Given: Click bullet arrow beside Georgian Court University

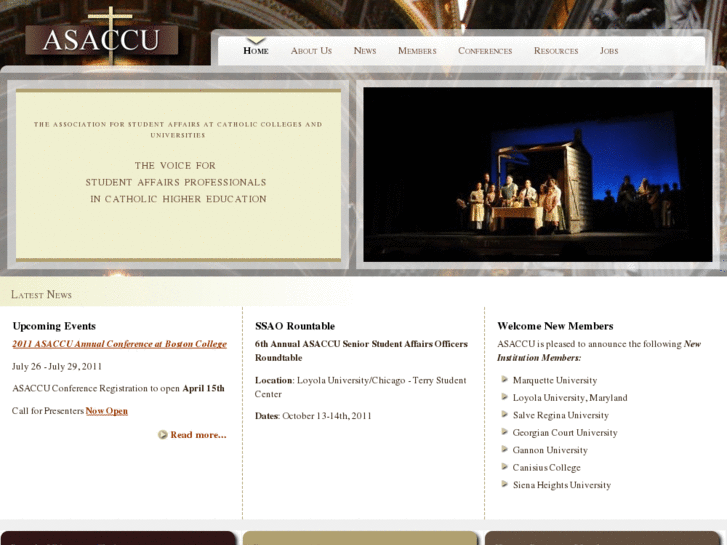Looking at the screenshot, I should 505,432.
